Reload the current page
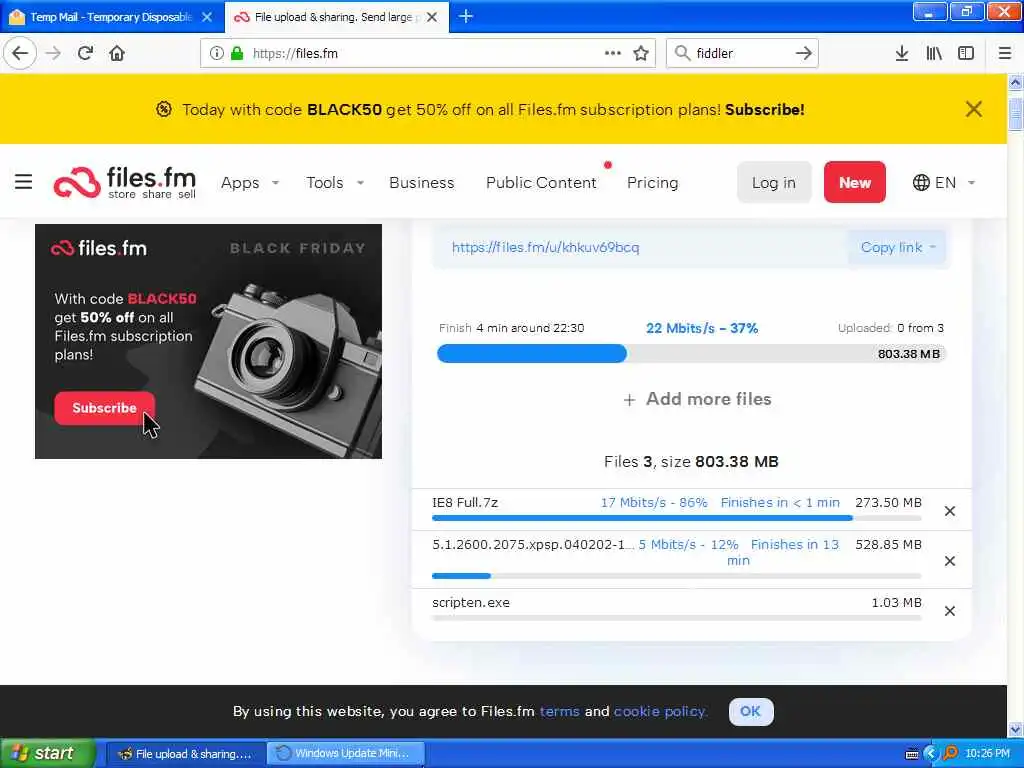 pos(85,53)
